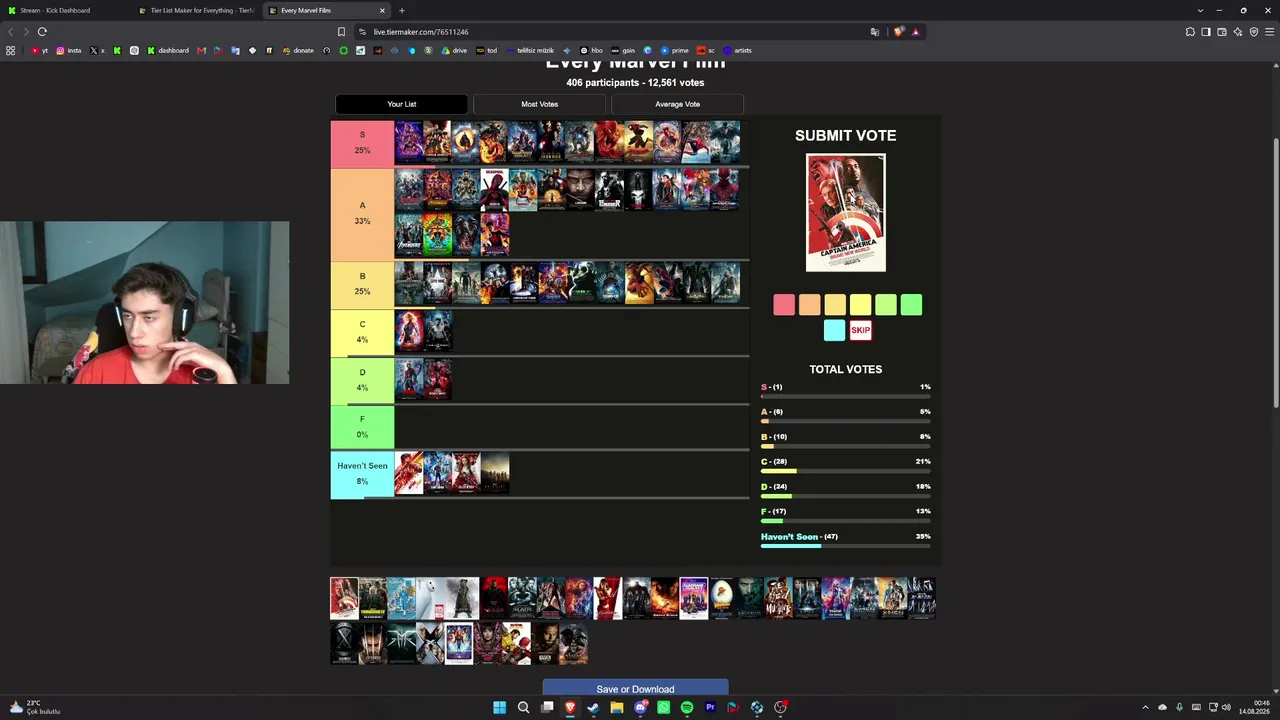Screen dimensions: 1280x720
Task: Click the 'Save or Download' button
Action: pyautogui.click(x=635, y=689)
